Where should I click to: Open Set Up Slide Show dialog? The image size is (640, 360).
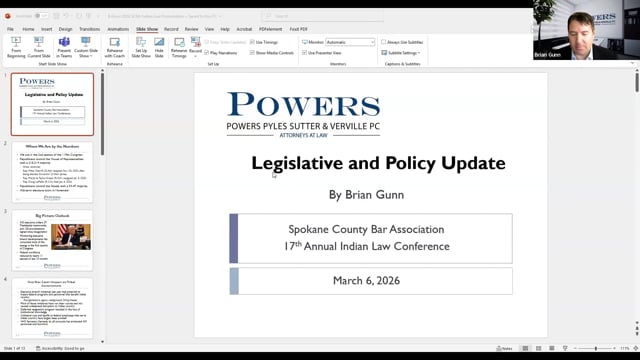(141, 47)
